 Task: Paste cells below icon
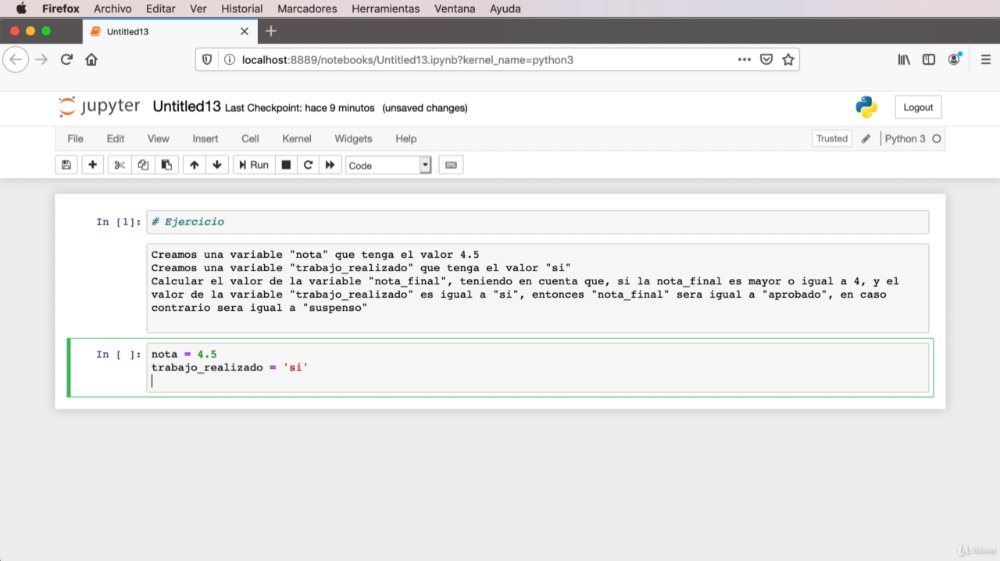coord(166,165)
